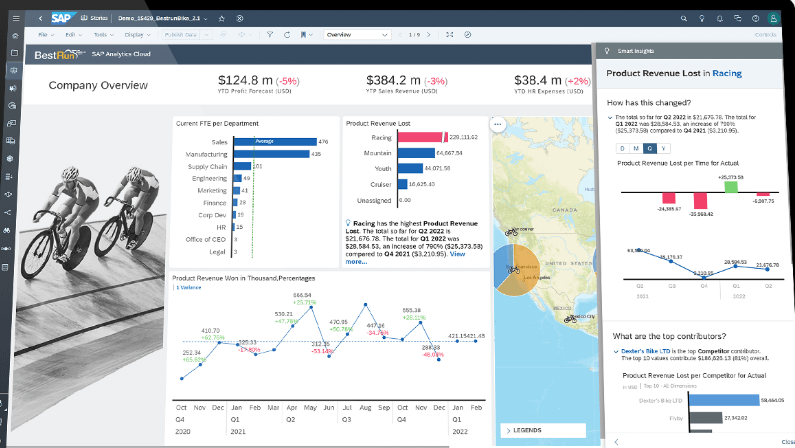Open the binoculars sidebar icon

point(7,231)
